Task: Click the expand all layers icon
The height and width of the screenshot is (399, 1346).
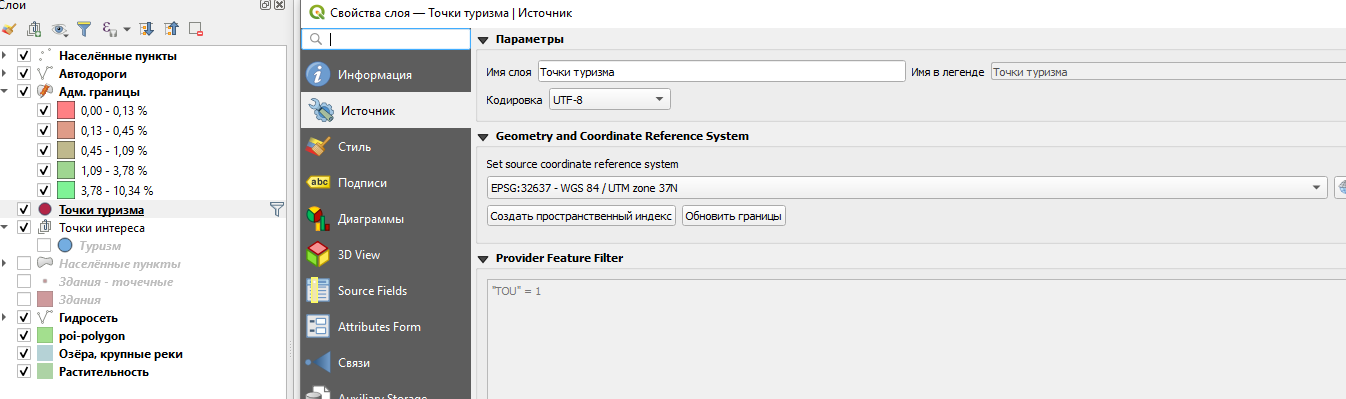Action: click(x=147, y=30)
